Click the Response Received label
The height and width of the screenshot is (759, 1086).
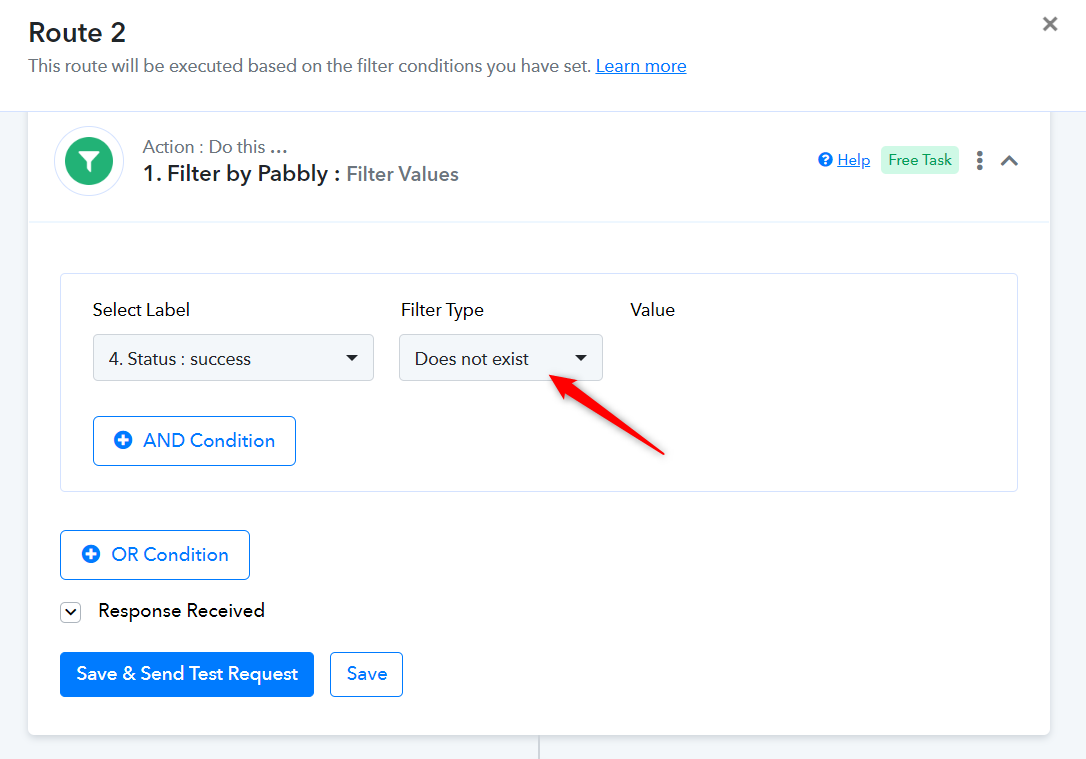[x=181, y=611]
